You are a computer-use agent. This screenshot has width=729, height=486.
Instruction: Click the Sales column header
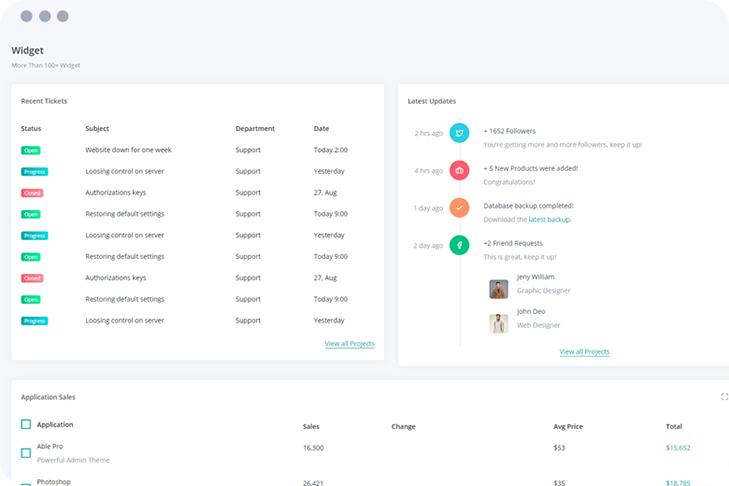tap(311, 427)
